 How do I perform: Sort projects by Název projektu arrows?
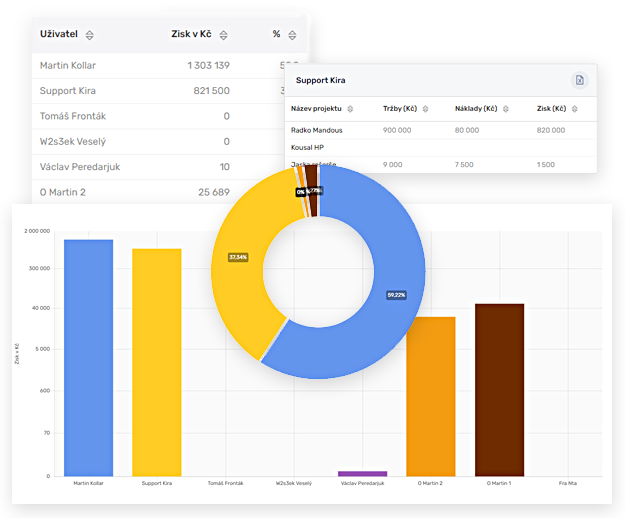(x=351, y=108)
